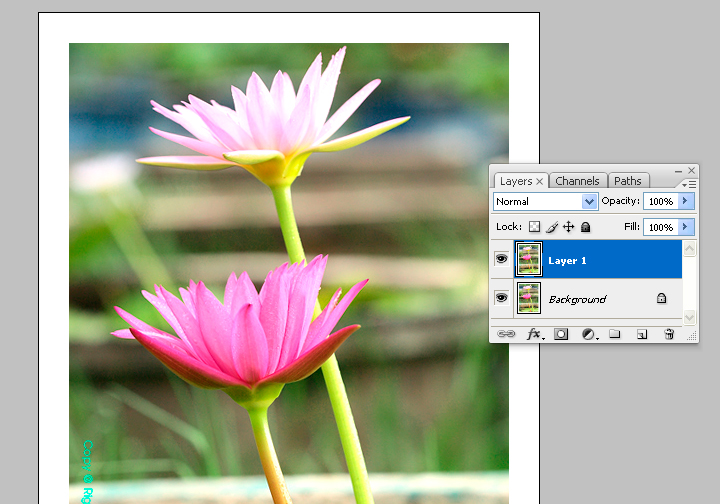Add a layer mask
720x504 pixels.
[561, 334]
